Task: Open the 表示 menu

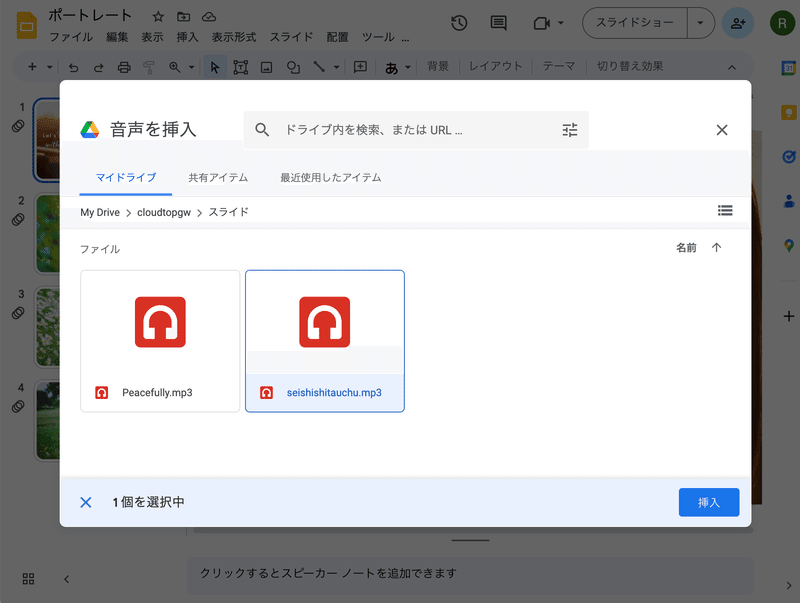Action: tap(152, 37)
